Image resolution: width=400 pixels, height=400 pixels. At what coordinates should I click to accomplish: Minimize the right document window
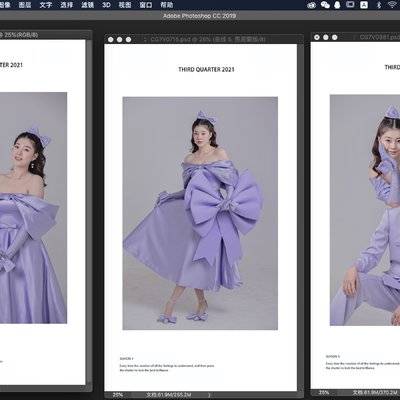click(326, 37)
